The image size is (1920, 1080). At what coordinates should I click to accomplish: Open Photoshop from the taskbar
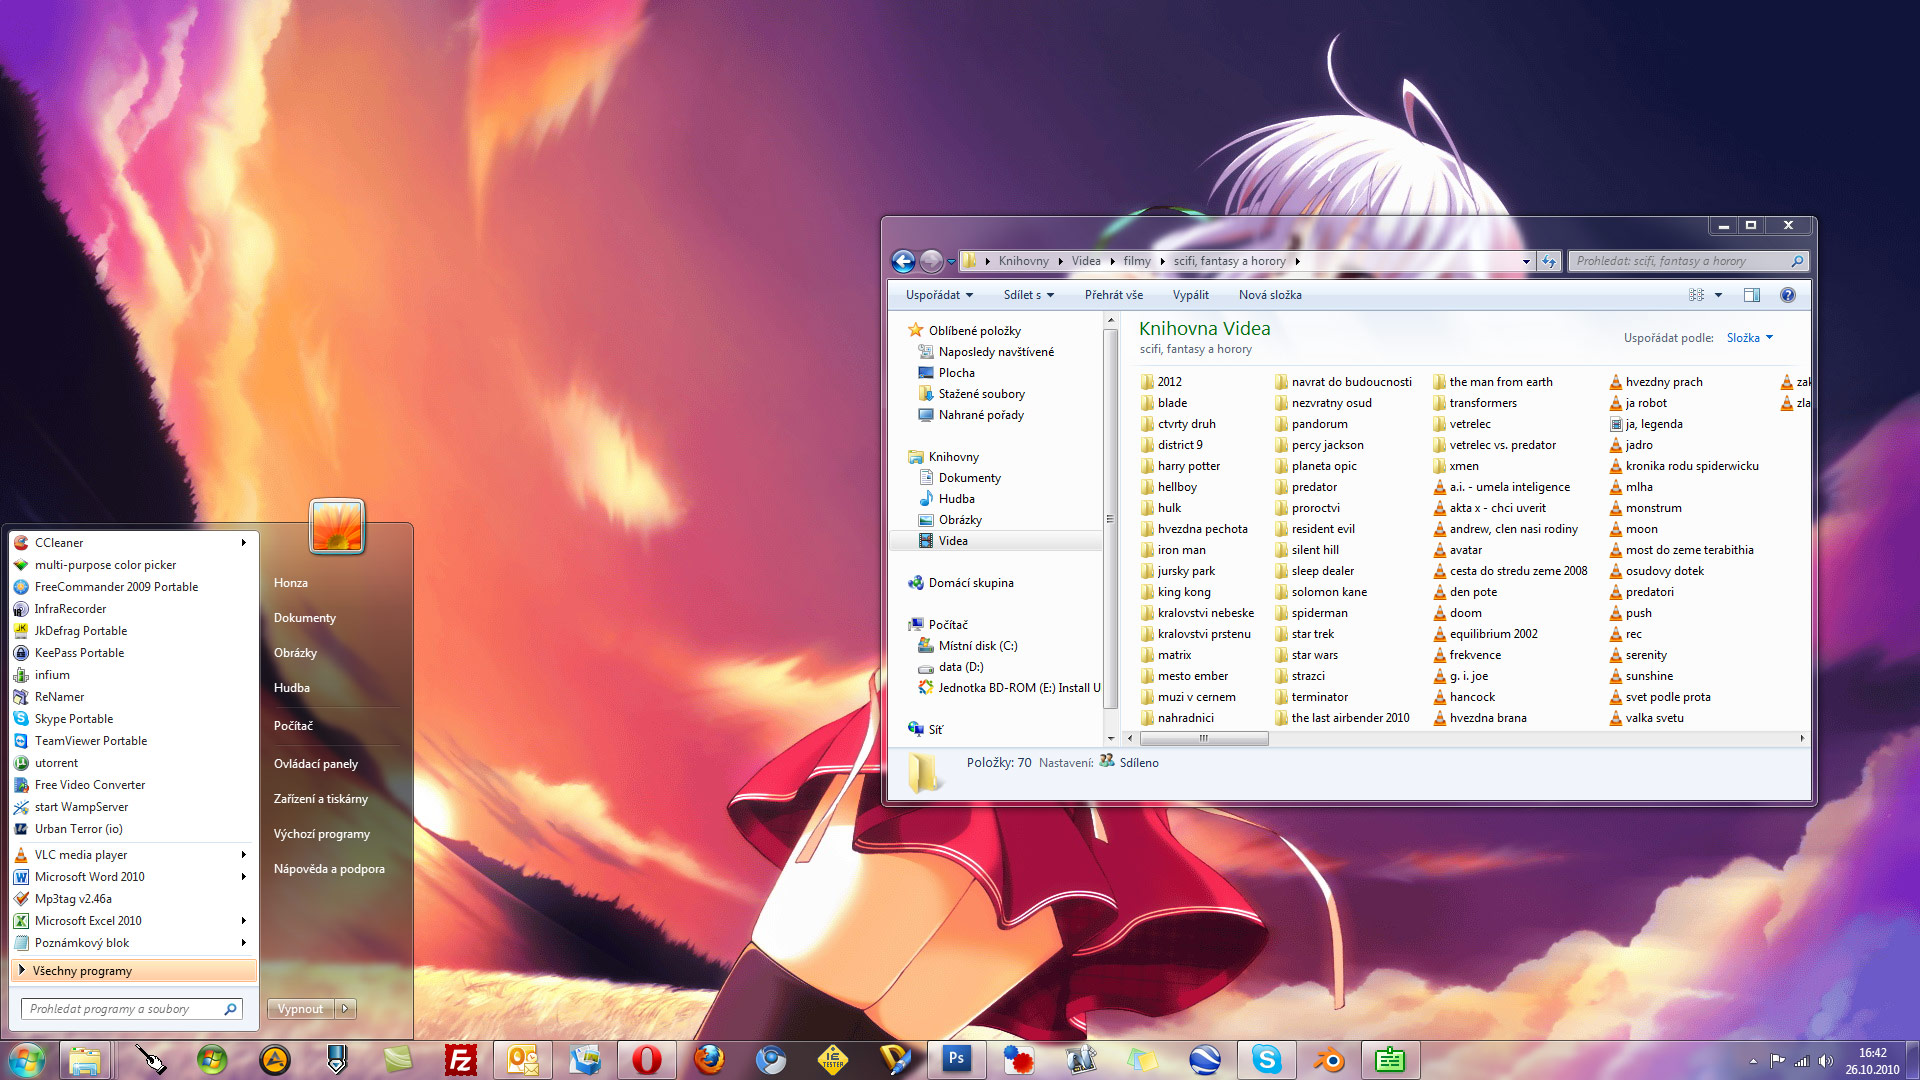[x=957, y=1059]
